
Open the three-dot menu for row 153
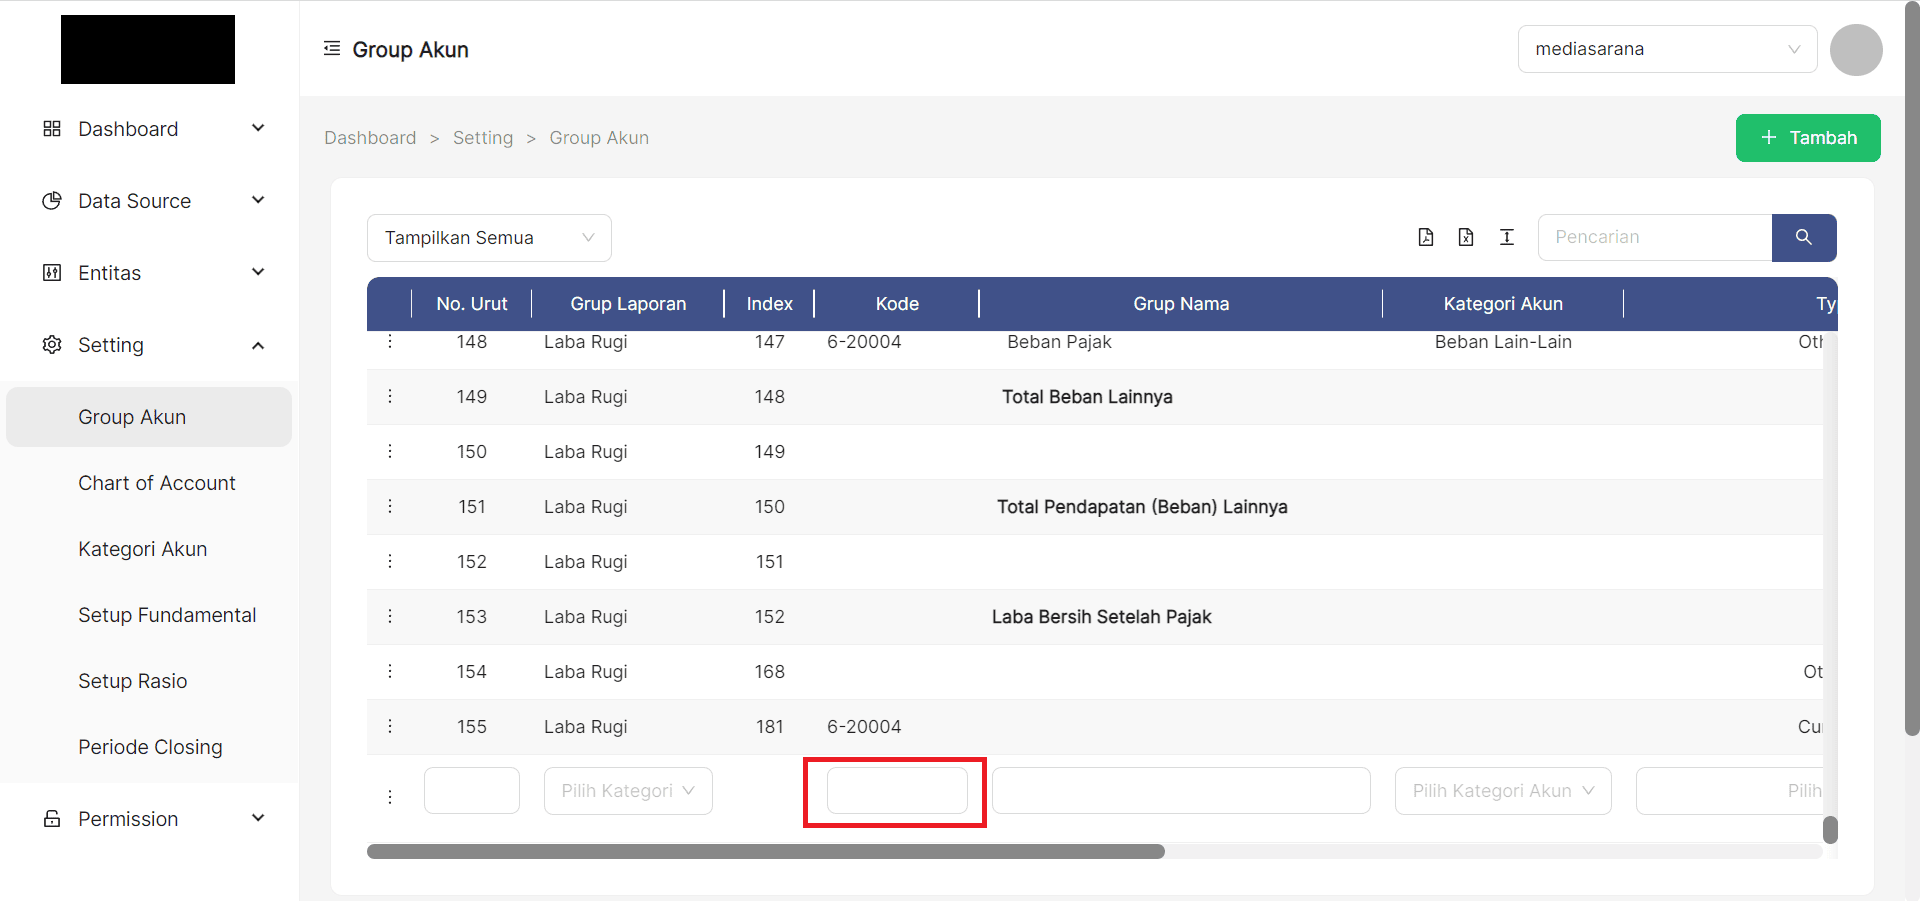pos(390,617)
